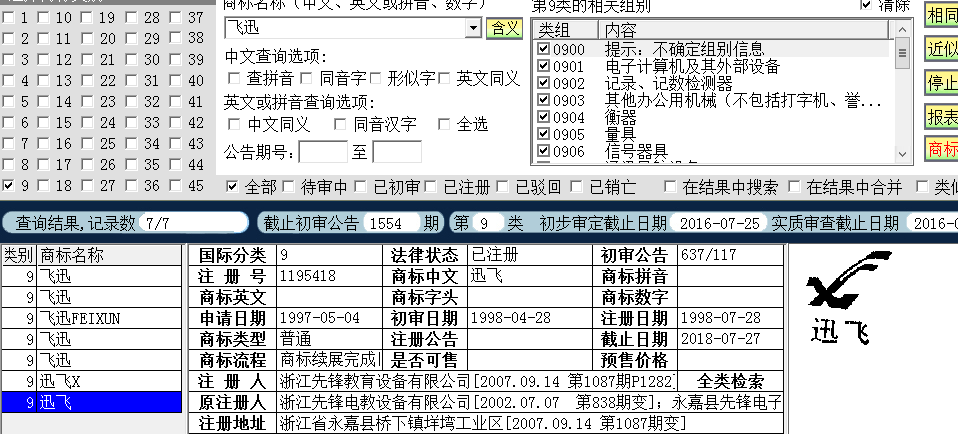
Task: Uncheck group 0905 量具
Action: click(x=543, y=133)
